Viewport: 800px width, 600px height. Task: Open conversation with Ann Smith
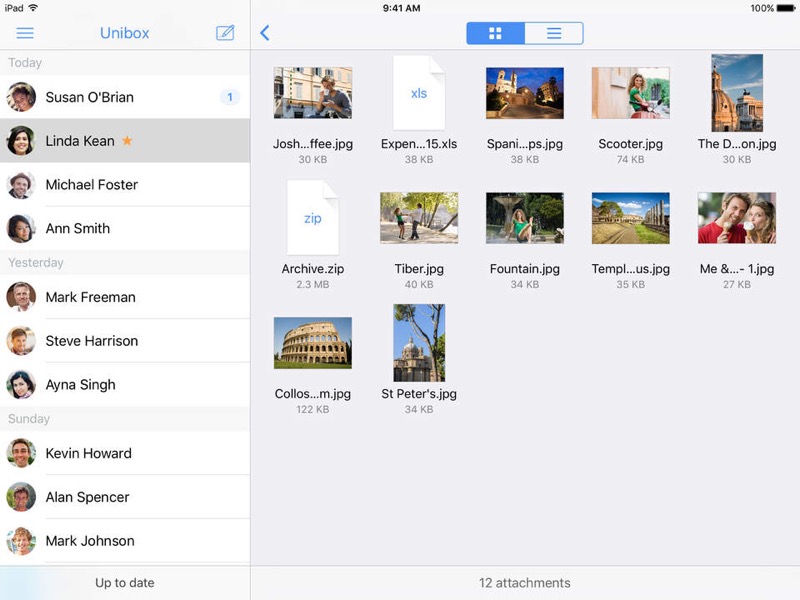tap(78, 229)
